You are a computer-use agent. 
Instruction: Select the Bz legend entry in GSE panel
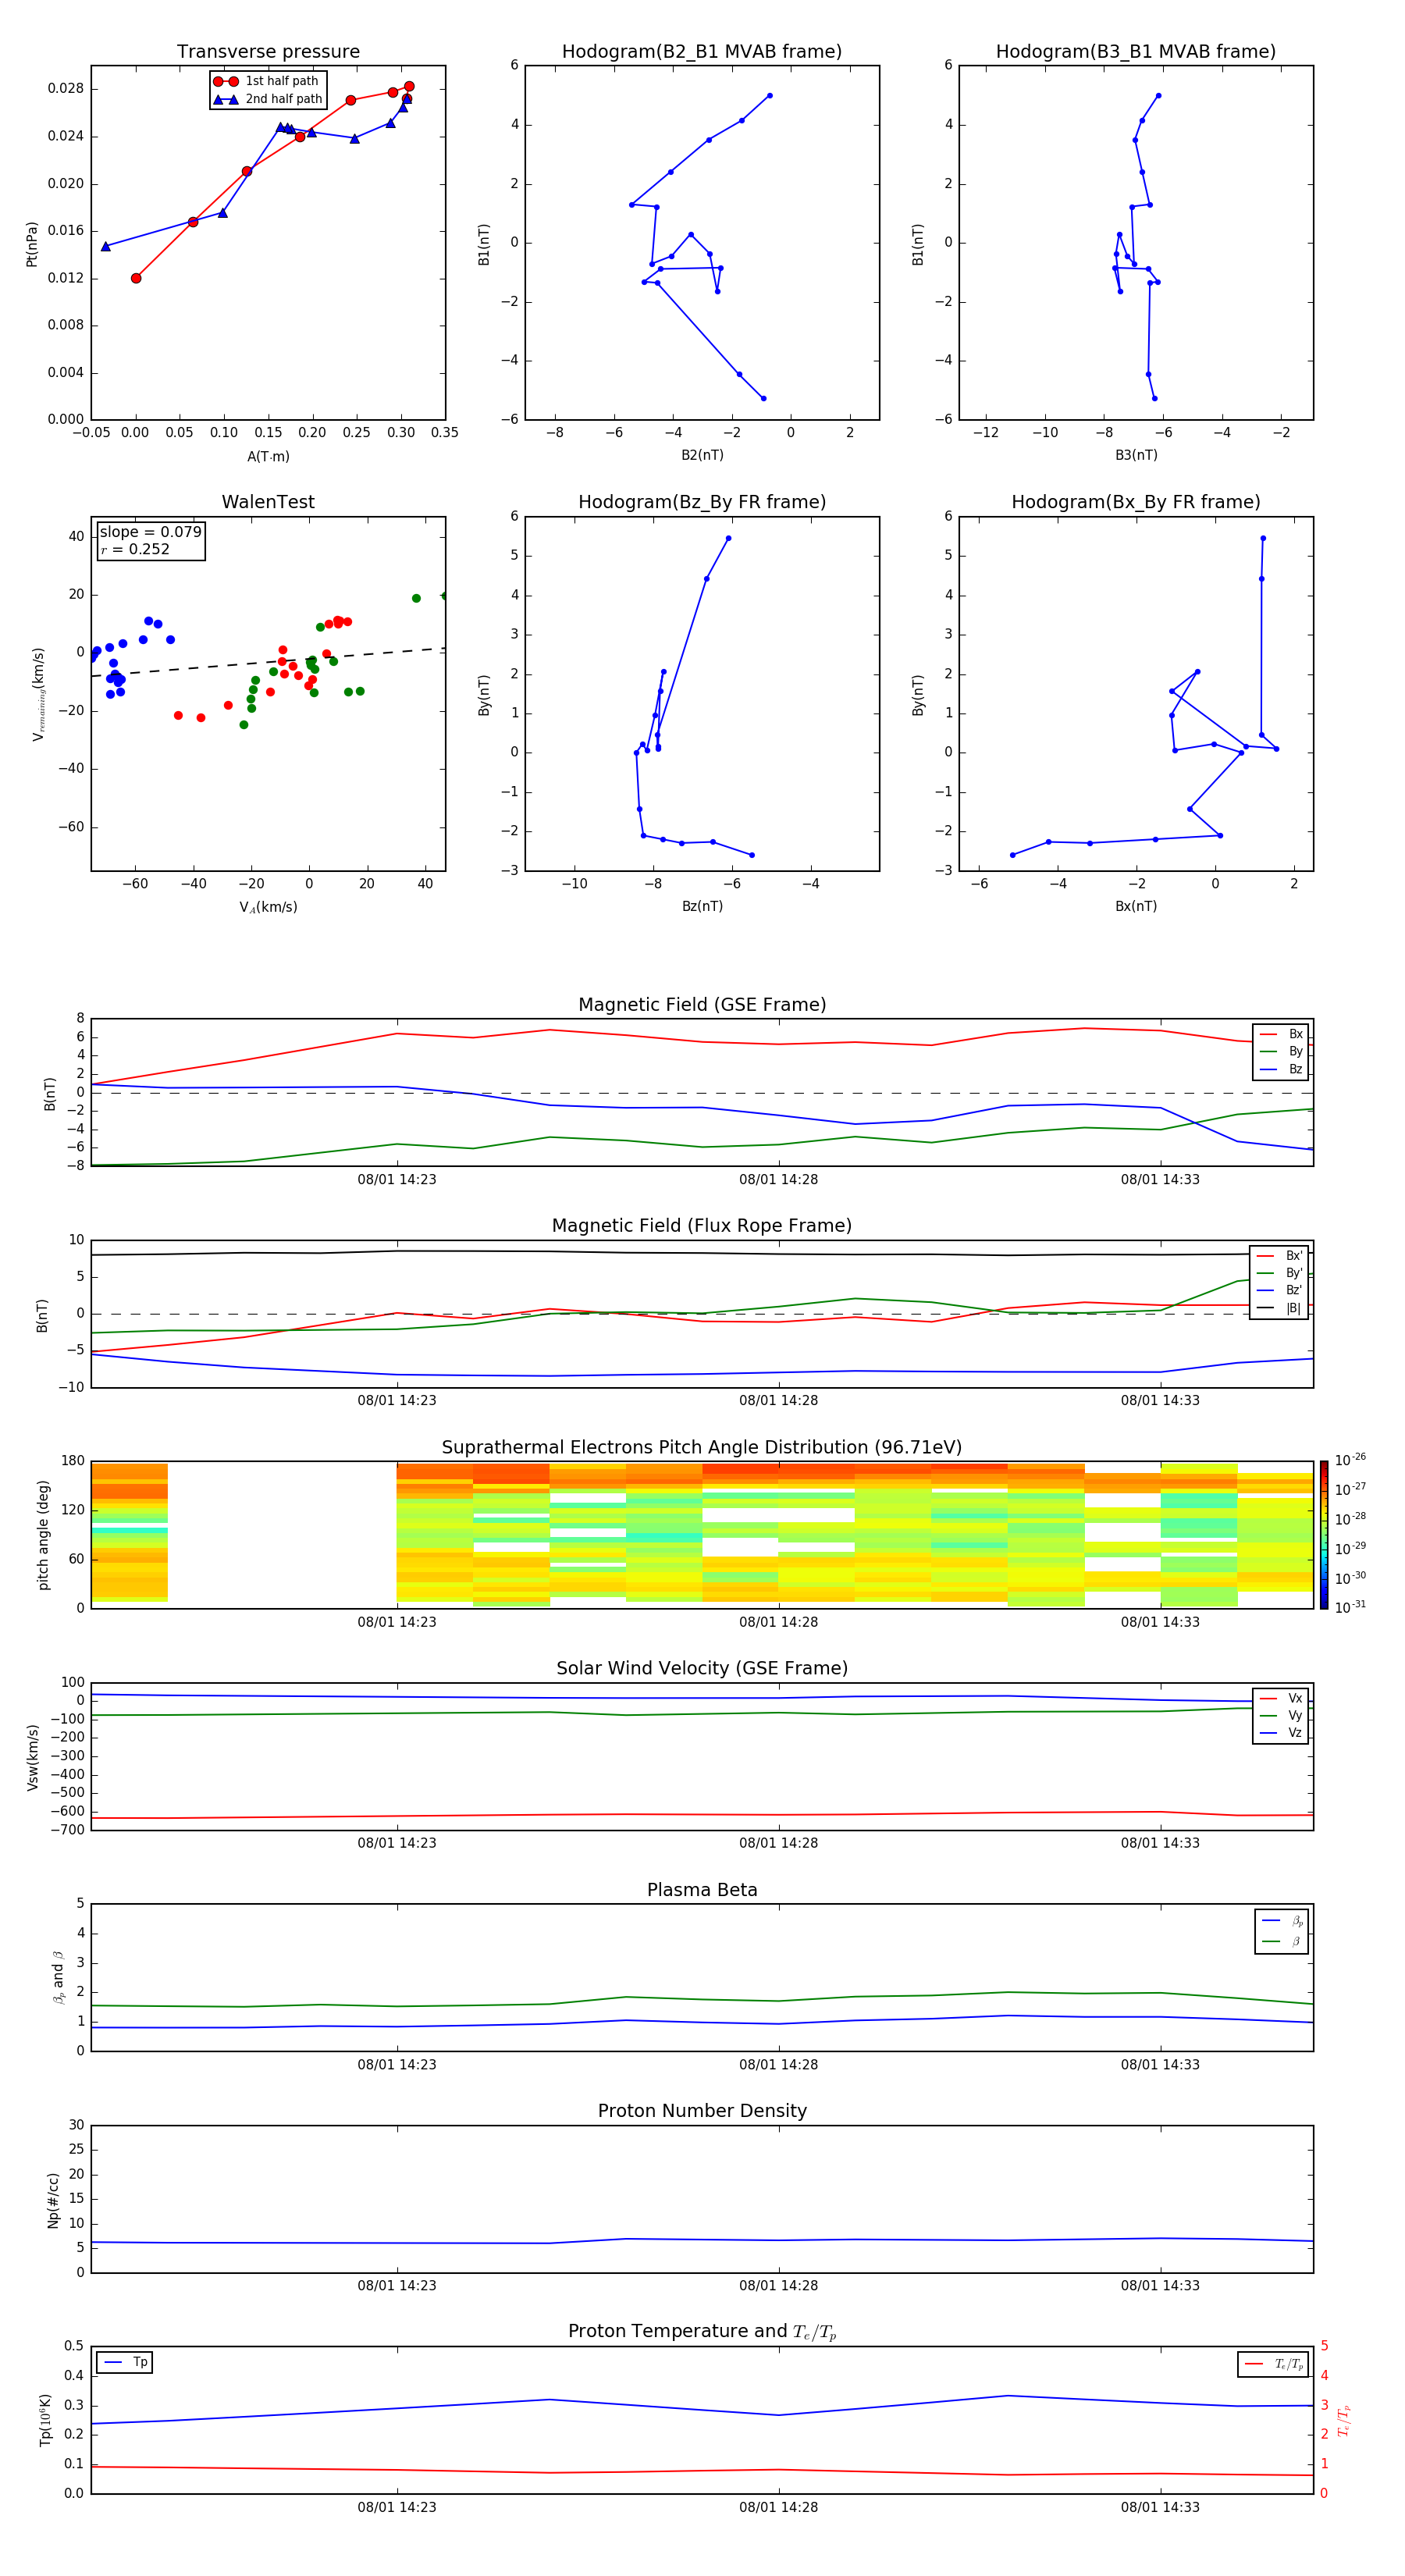coord(1282,1069)
